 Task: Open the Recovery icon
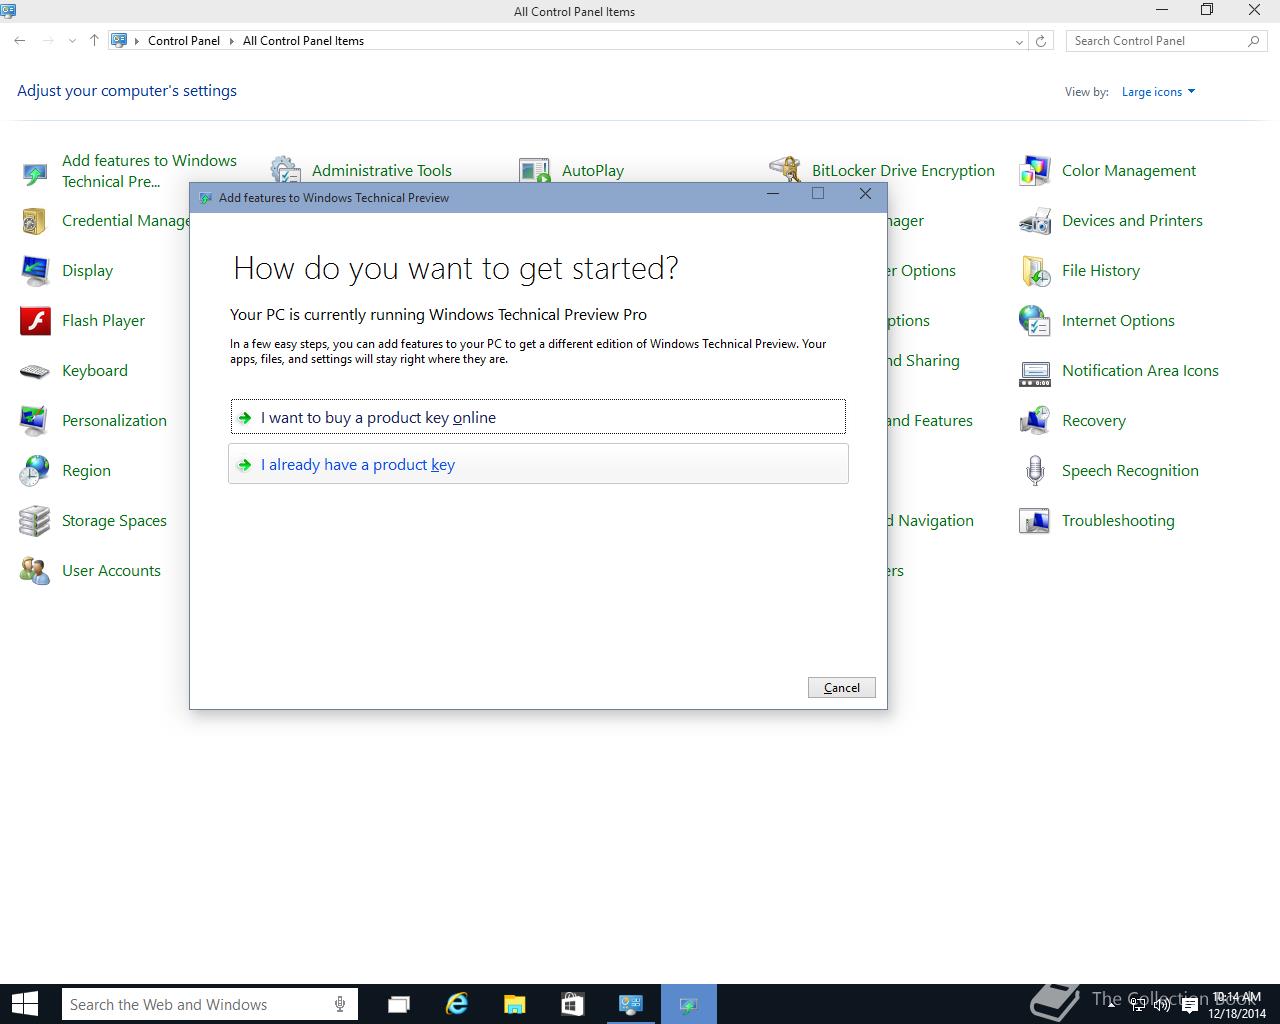[1035, 421]
